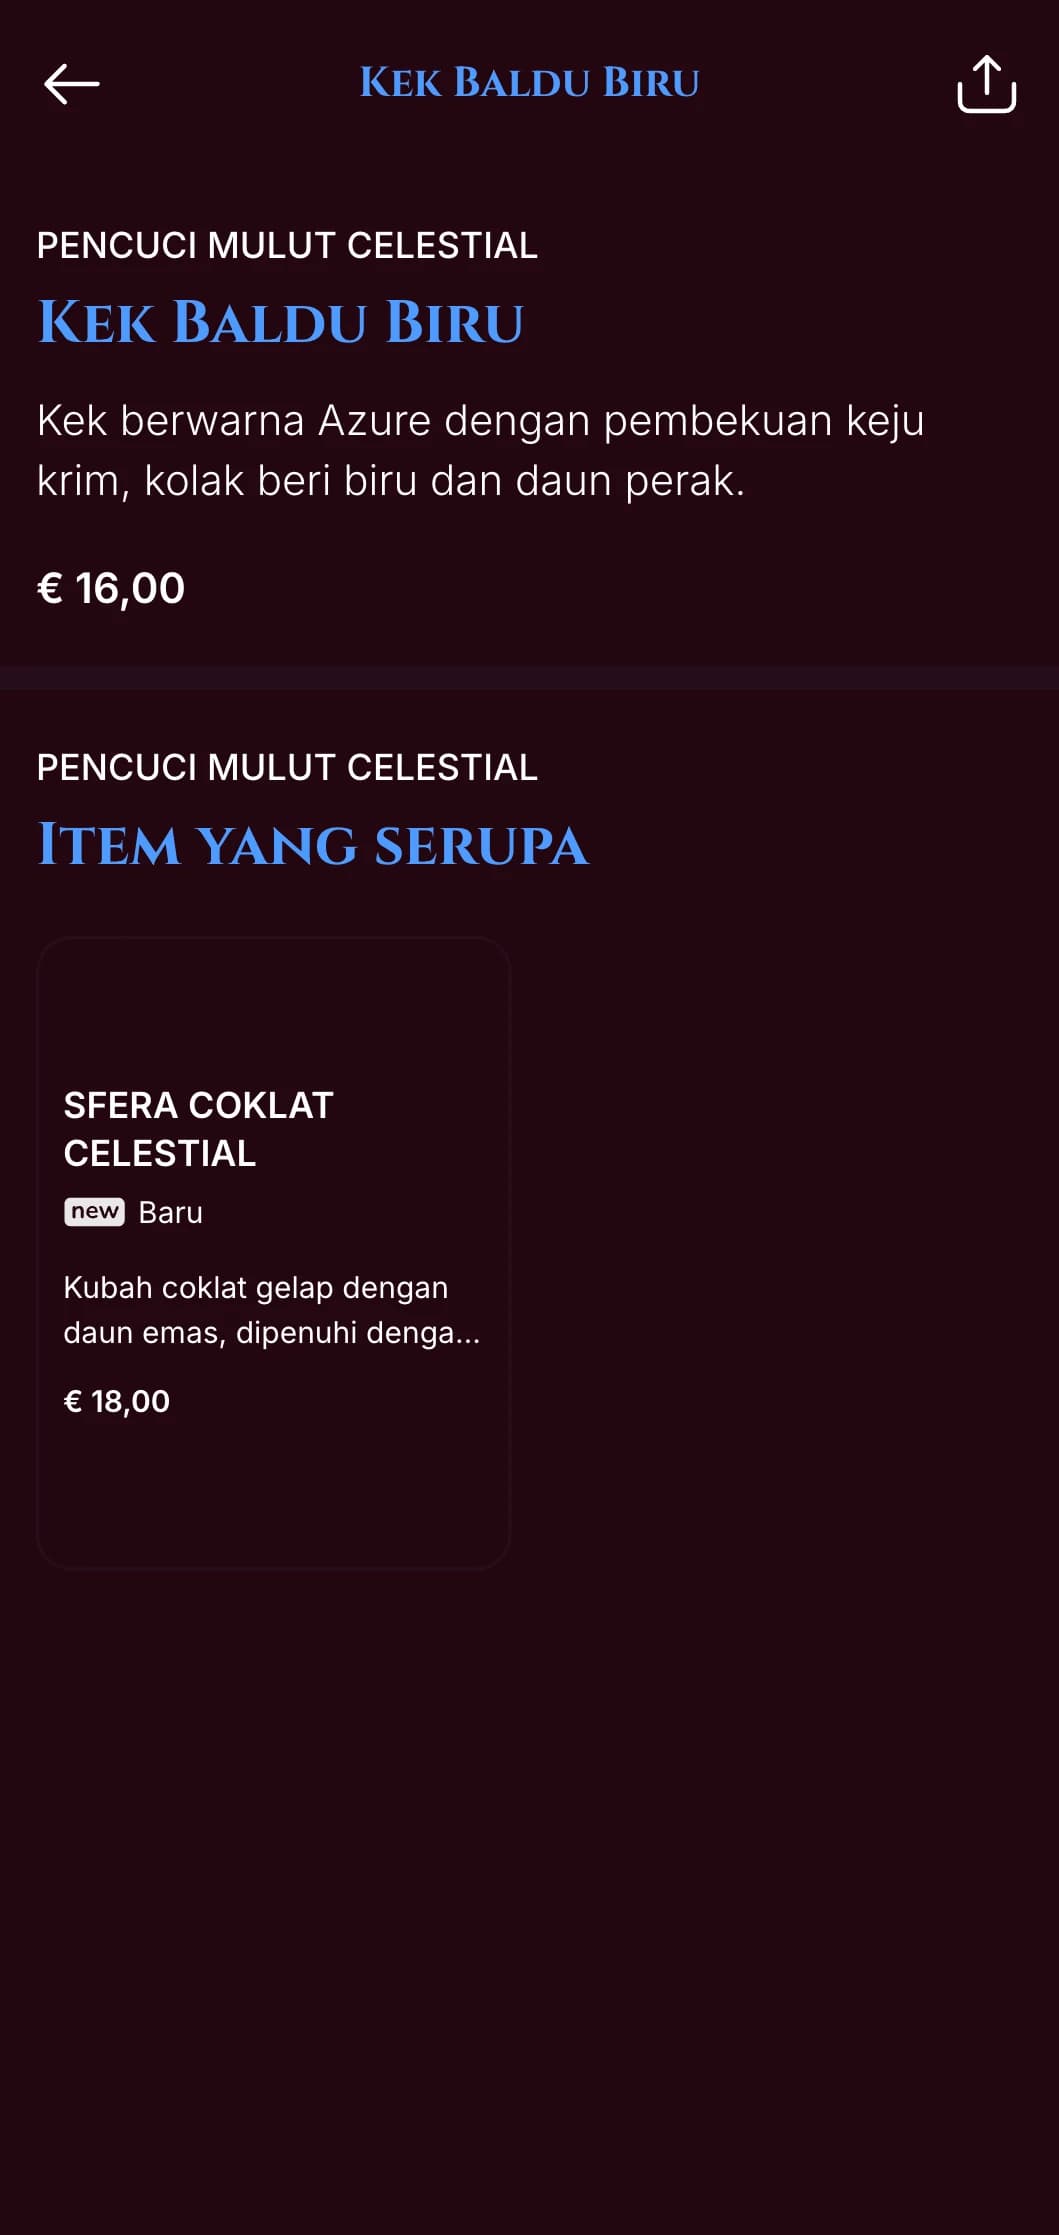Screen dimensions: 1059x2235
Task: Tap the divider between item details and similar items
Action: 529,677
